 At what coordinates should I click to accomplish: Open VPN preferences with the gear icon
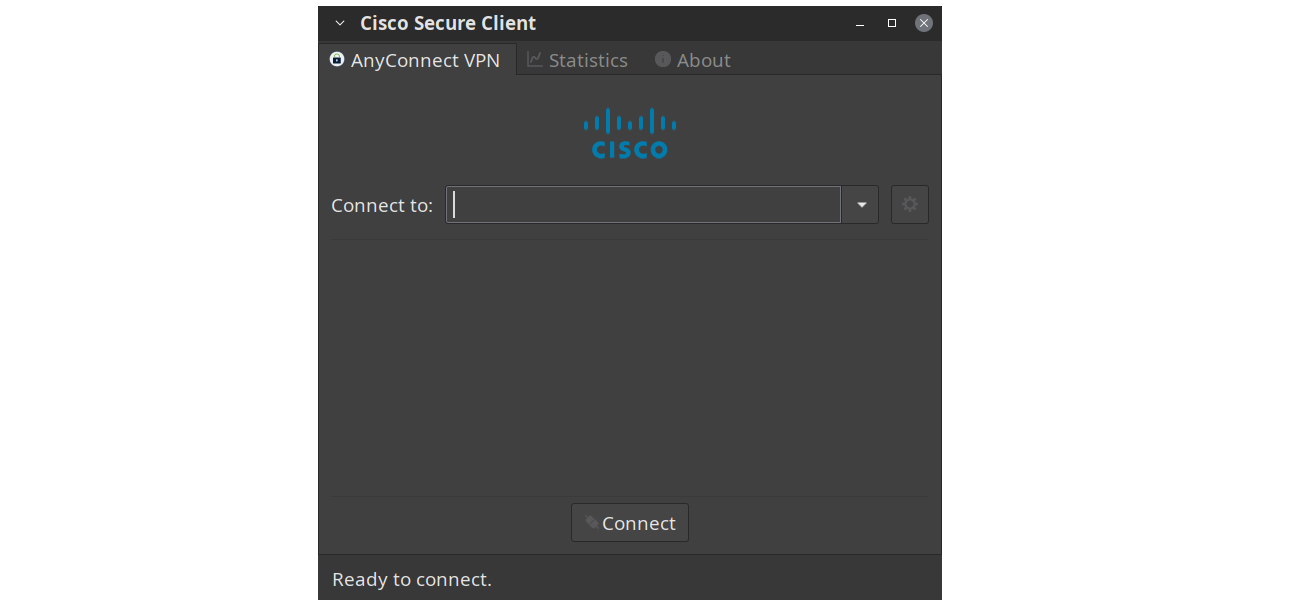[910, 204]
